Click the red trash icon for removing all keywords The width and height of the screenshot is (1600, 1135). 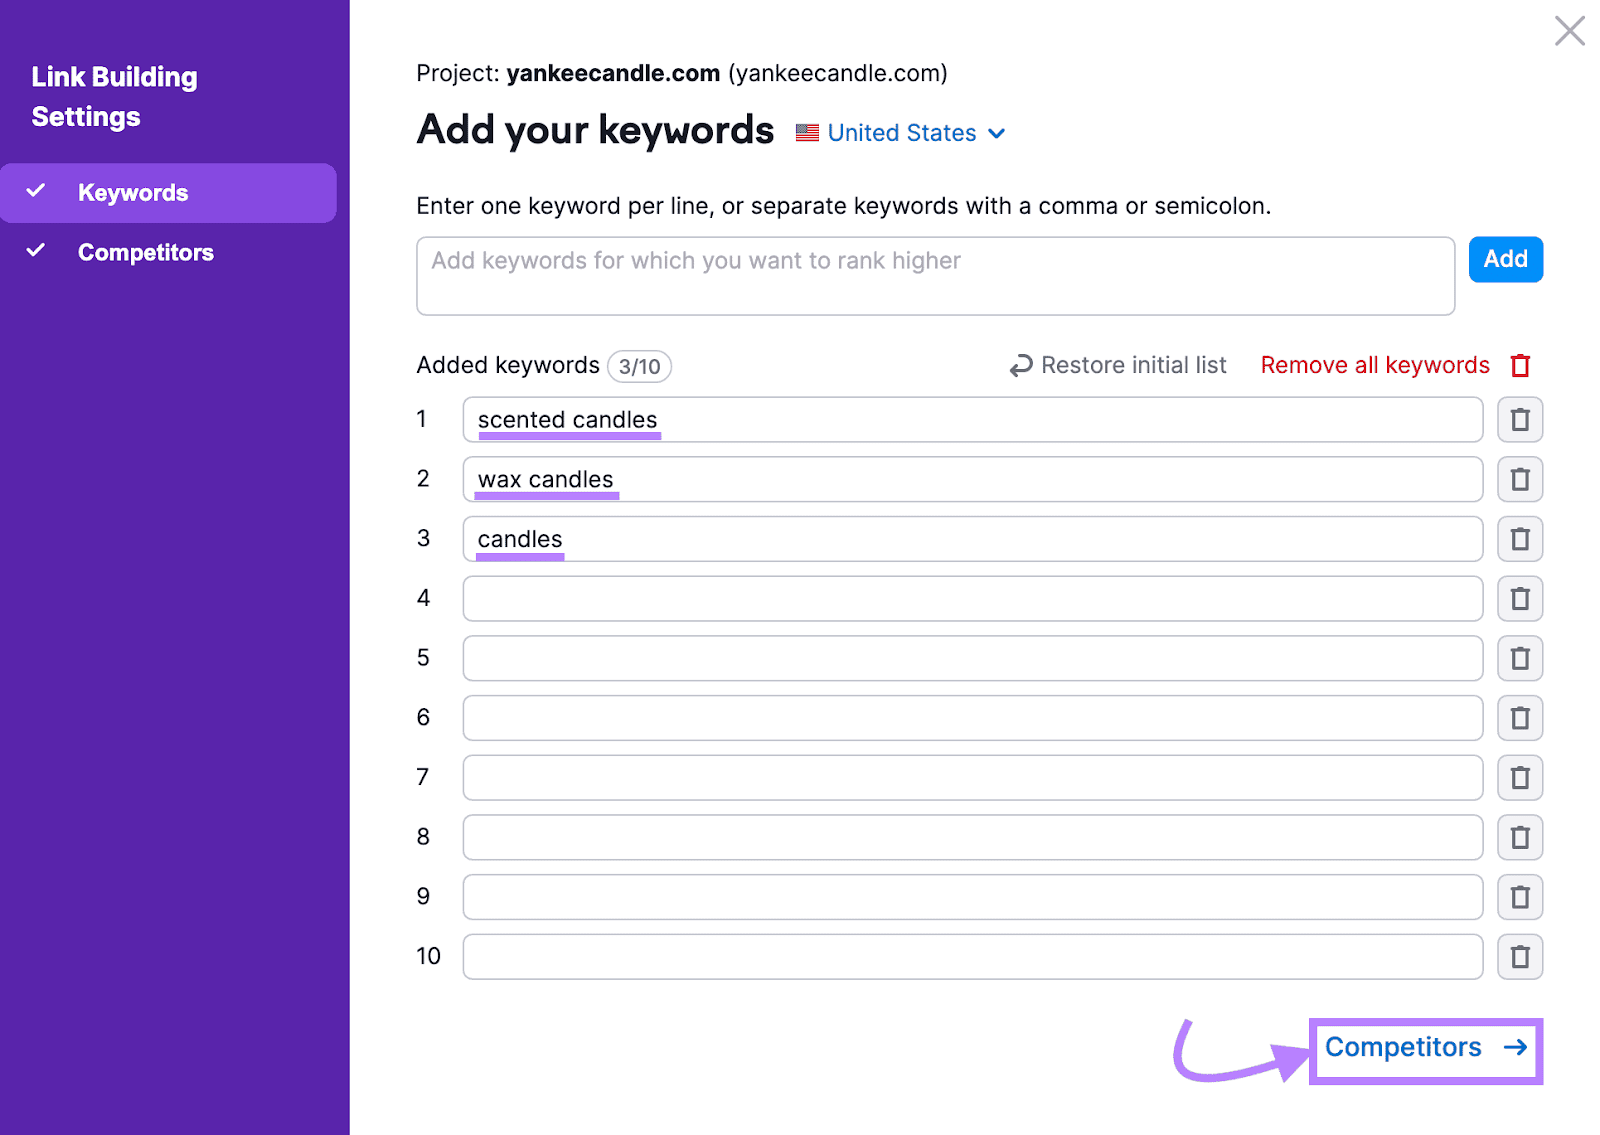click(x=1520, y=365)
